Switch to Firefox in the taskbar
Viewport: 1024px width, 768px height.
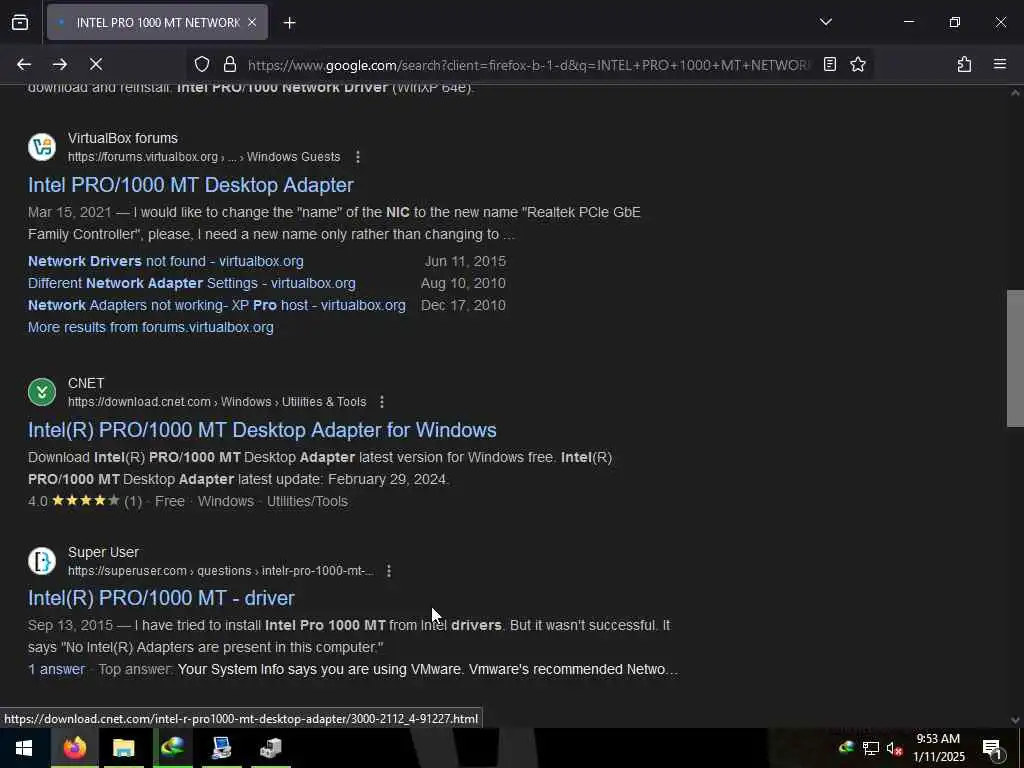point(75,748)
